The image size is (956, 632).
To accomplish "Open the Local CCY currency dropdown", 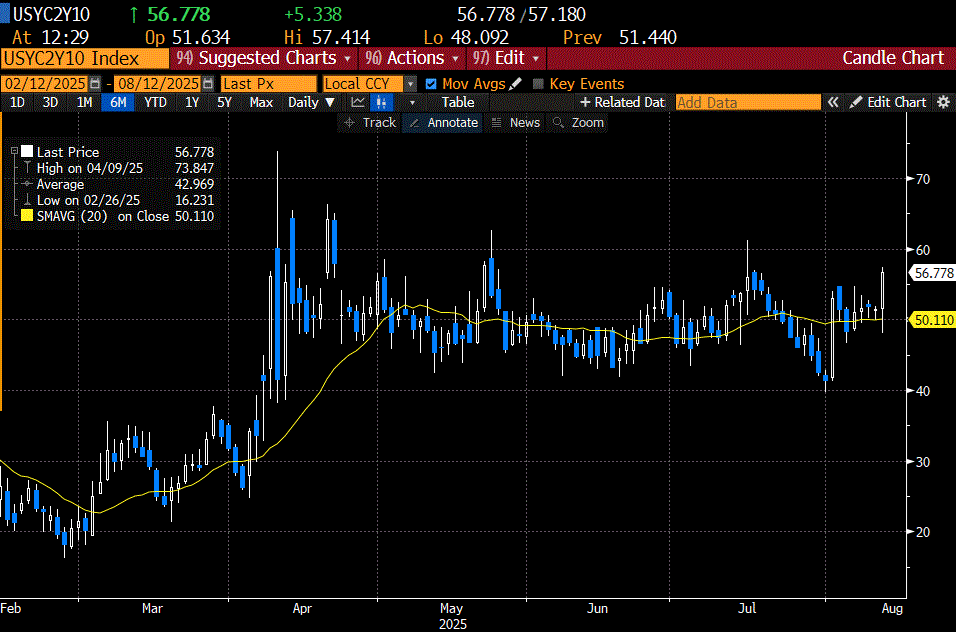I will click(410, 84).
